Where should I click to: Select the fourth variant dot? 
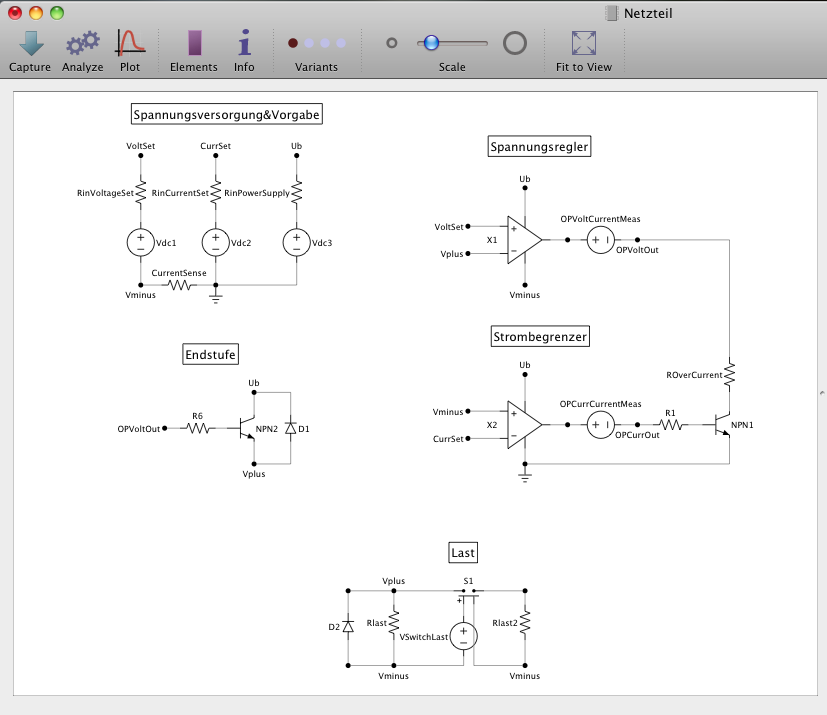tap(341, 43)
